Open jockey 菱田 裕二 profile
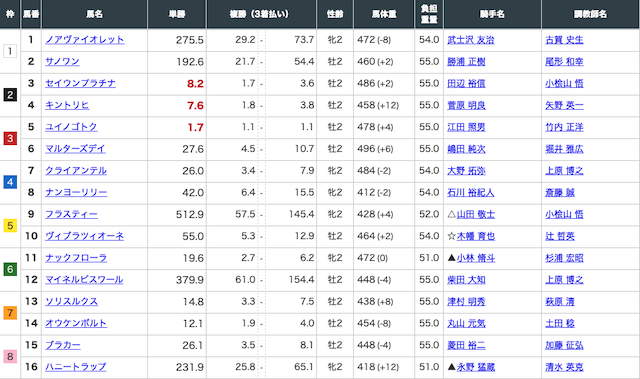The height and width of the screenshot is (379, 640). click(466, 345)
